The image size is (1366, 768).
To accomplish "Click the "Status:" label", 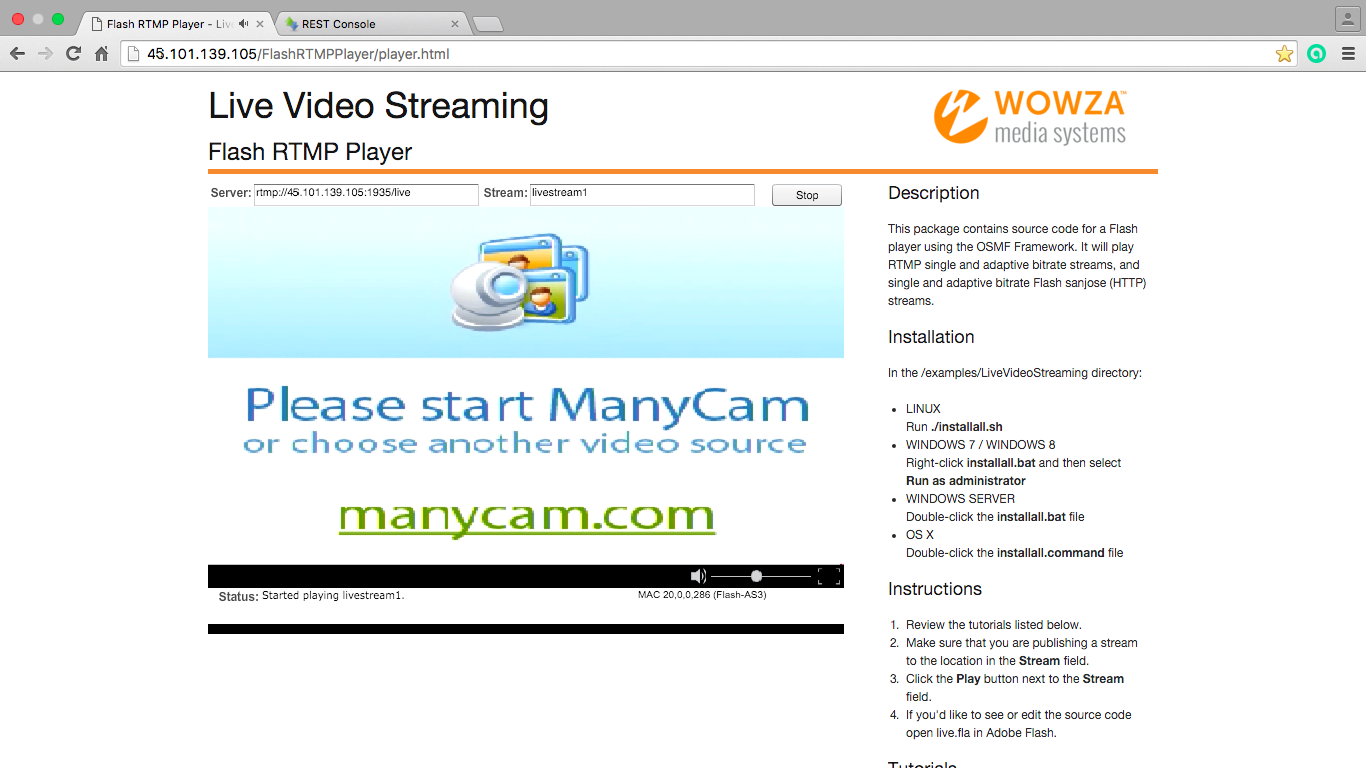I will point(239,597).
